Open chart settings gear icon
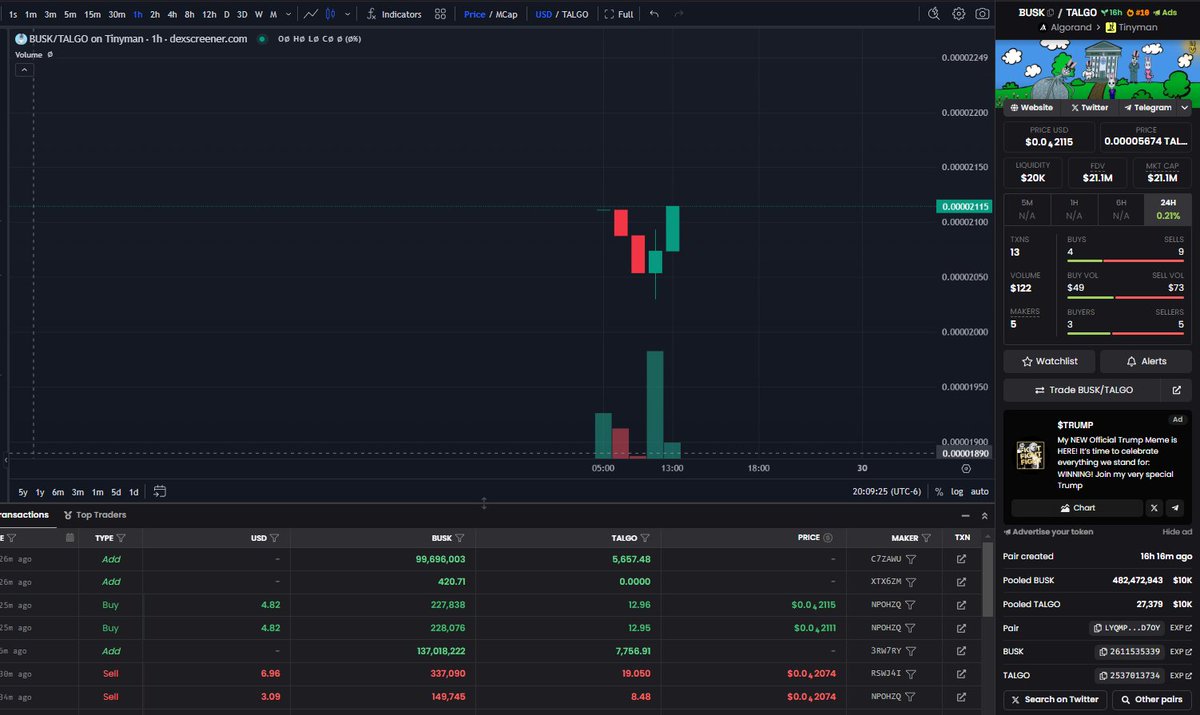Viewport: 1200px width, 715px height. [x=958, y=14]
